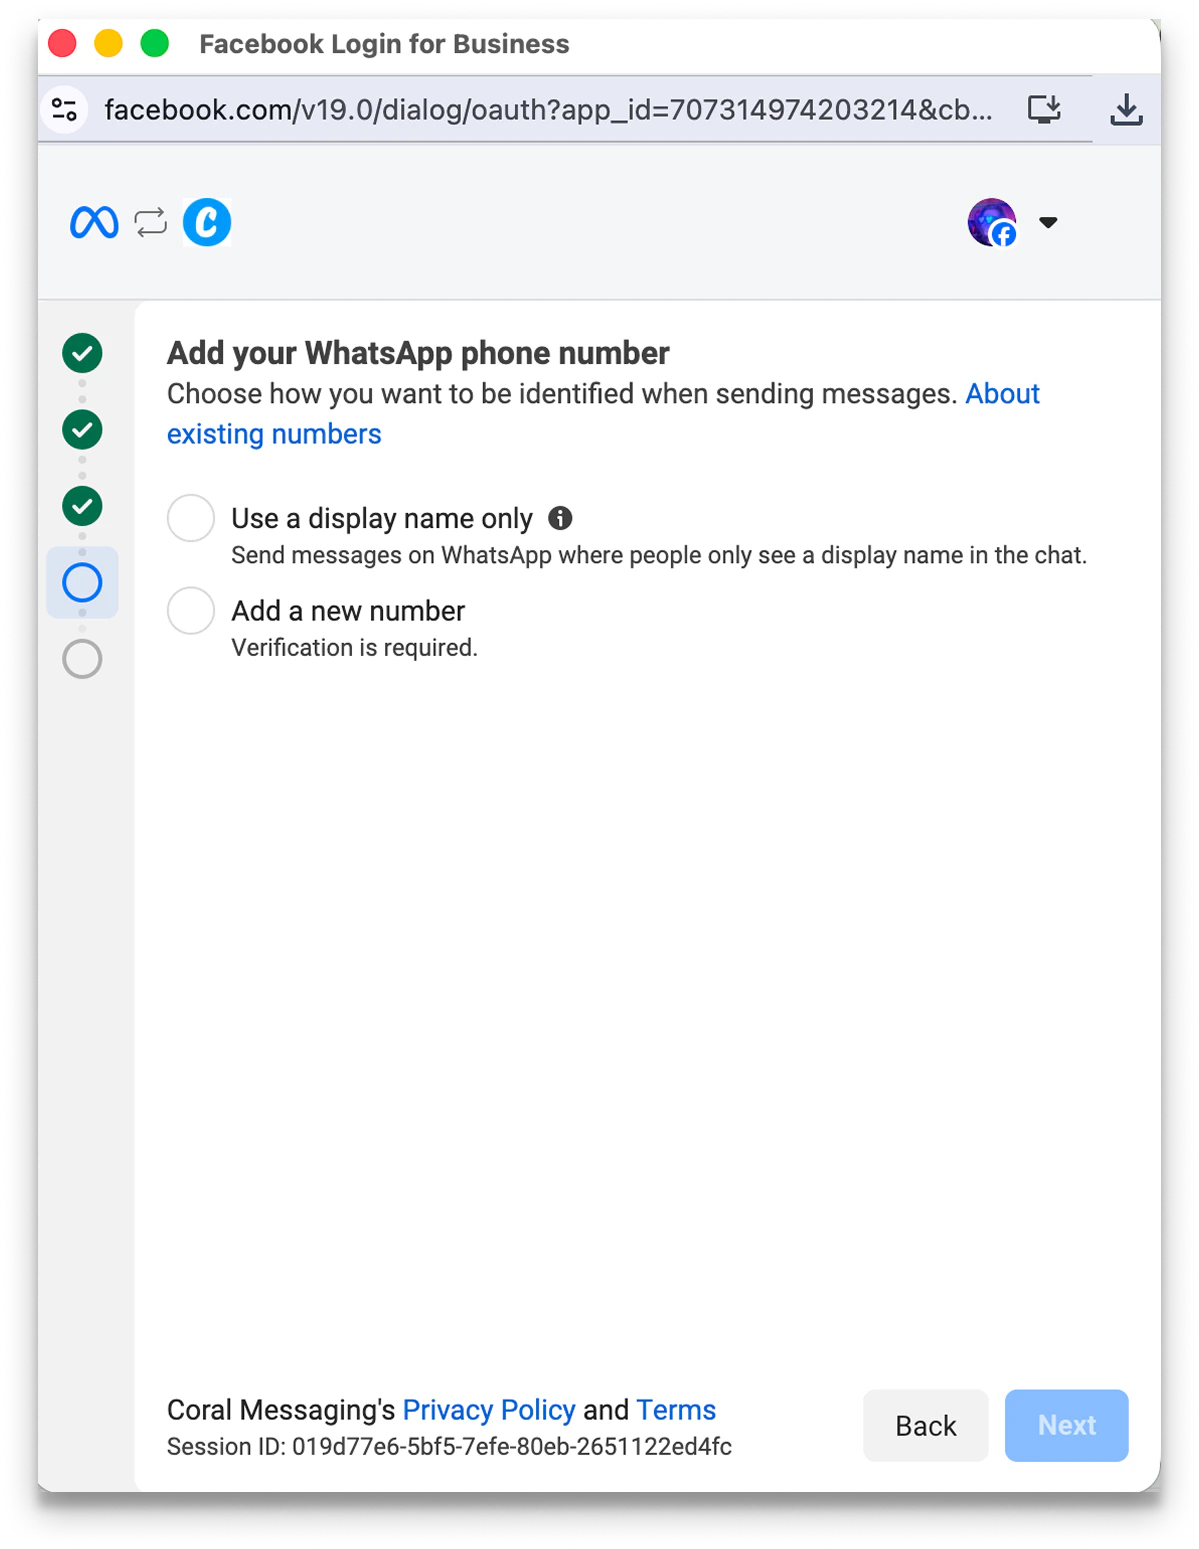Click the Coral Messaging app icon

pyautogui.click(x=207, y=221)
